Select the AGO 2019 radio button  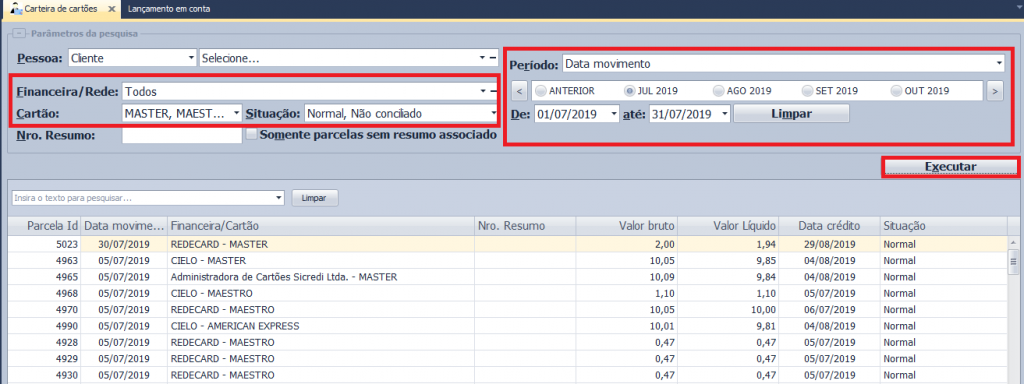pyautogui.click(x=718, y=91)
